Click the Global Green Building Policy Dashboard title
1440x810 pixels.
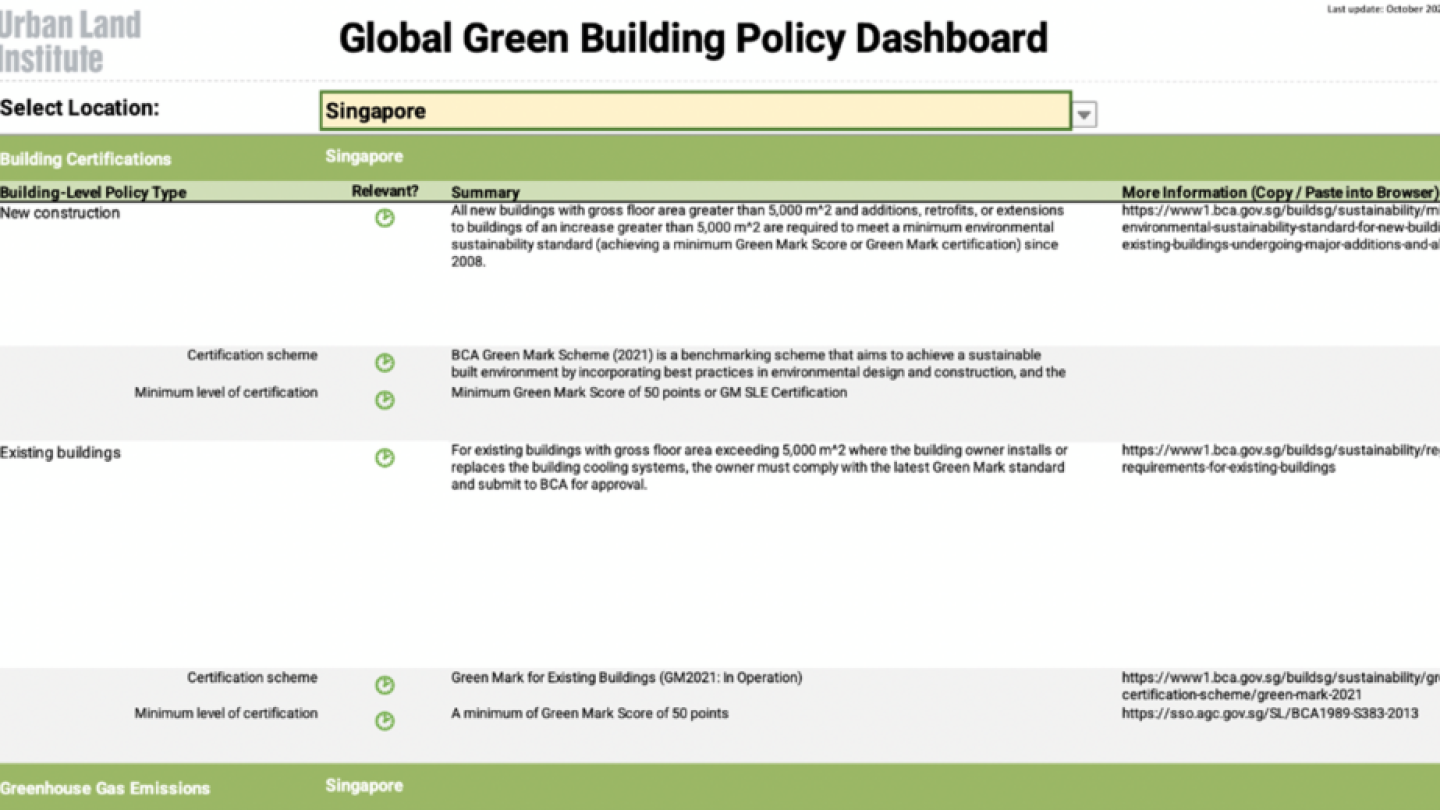click(693, 39)
